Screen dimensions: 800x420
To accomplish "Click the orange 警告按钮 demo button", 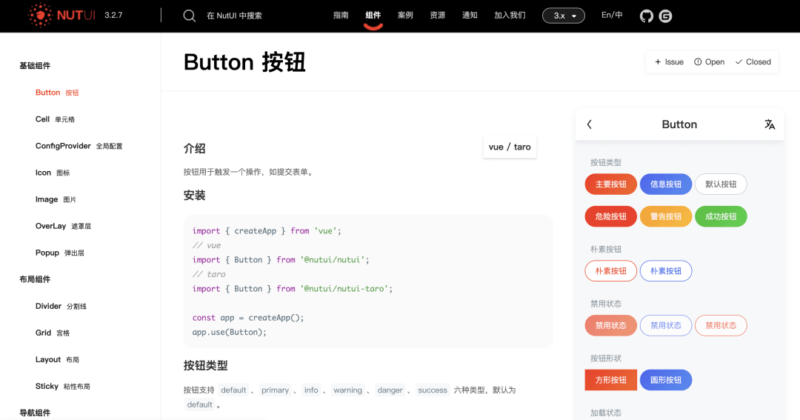I will pos(666,216).
